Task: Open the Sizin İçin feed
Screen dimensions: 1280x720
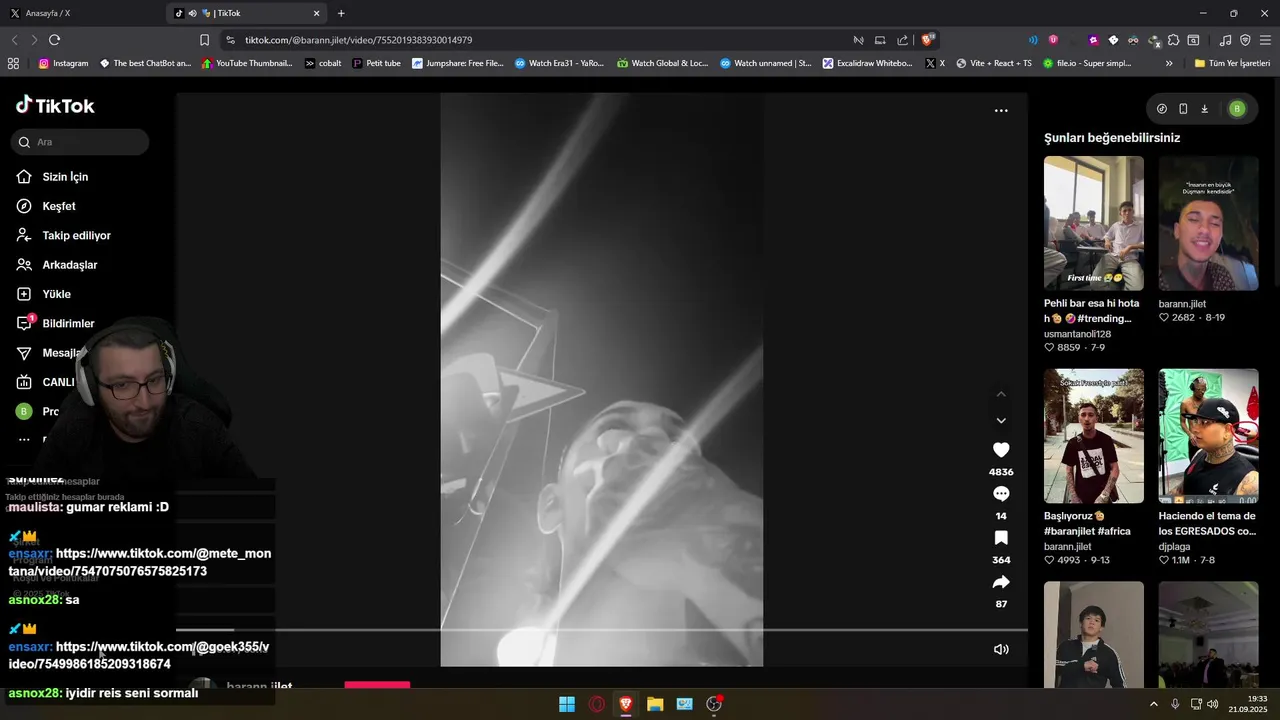Action: pos(65,177)
